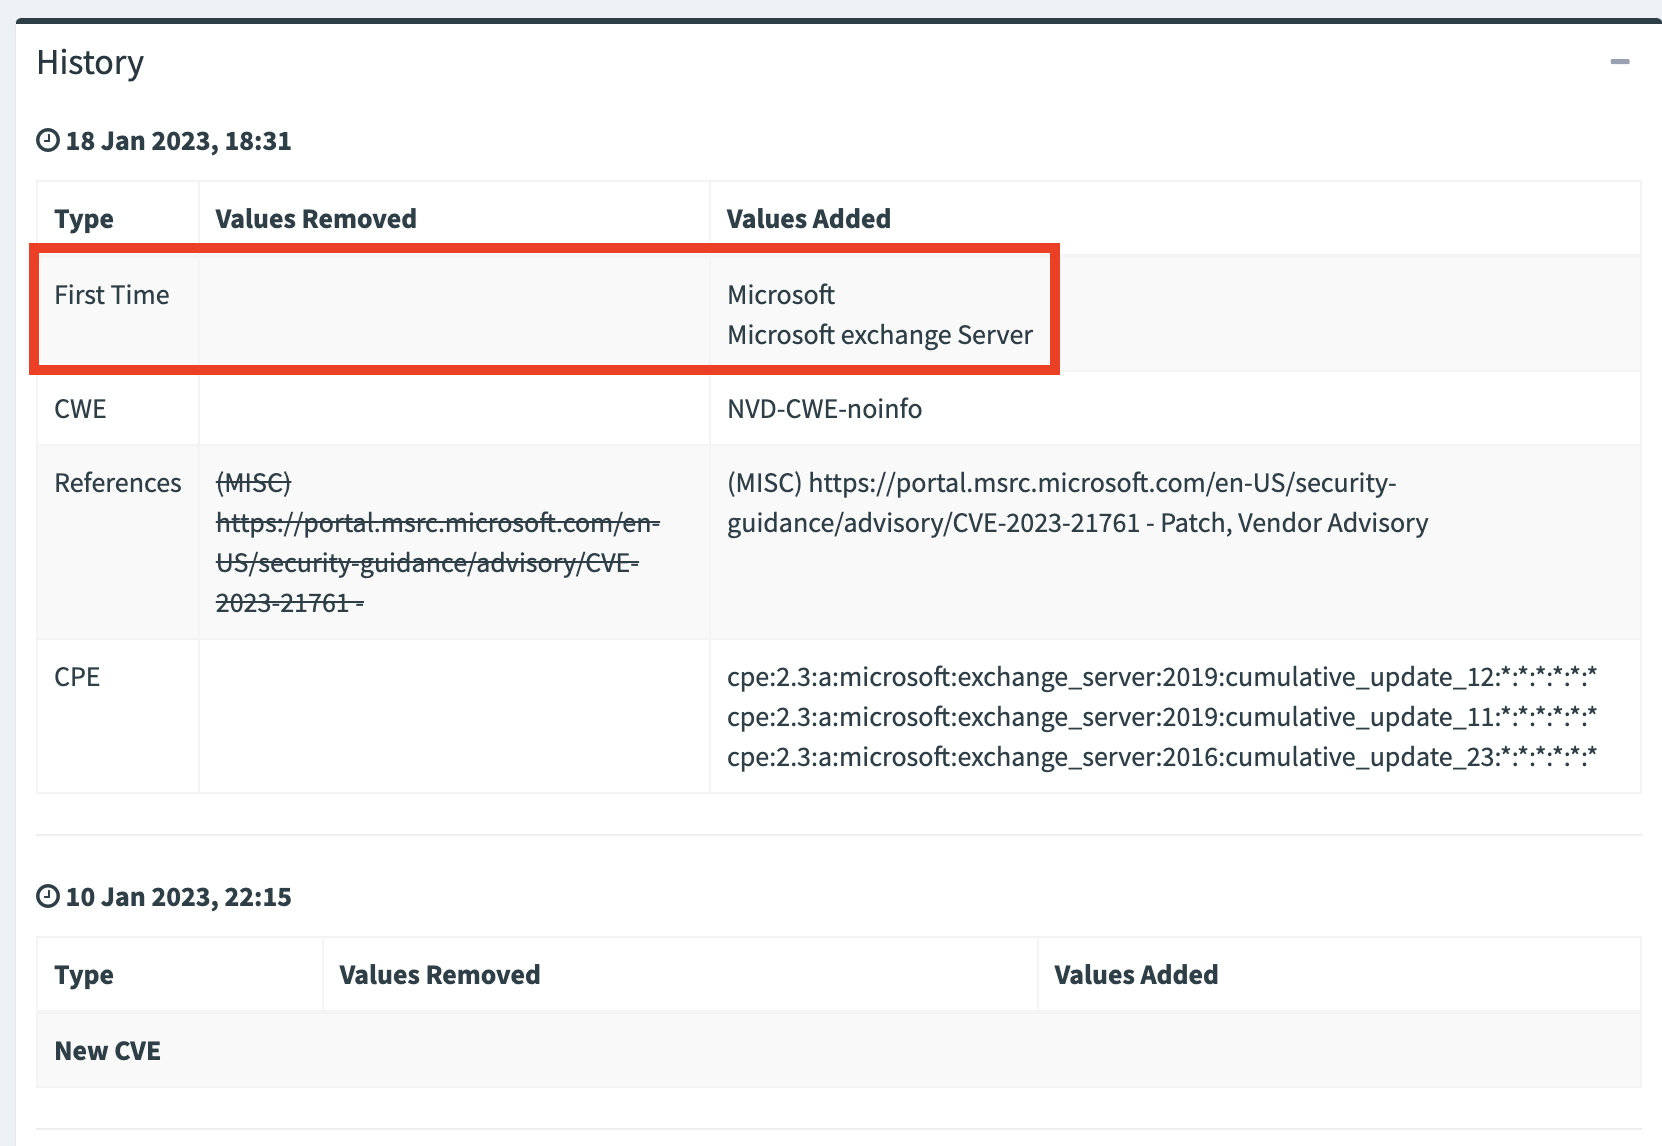Expand the 18 Jan 2023 change entry
The height and width of the screenshot is (1146, 1662).
coord(178,140)
